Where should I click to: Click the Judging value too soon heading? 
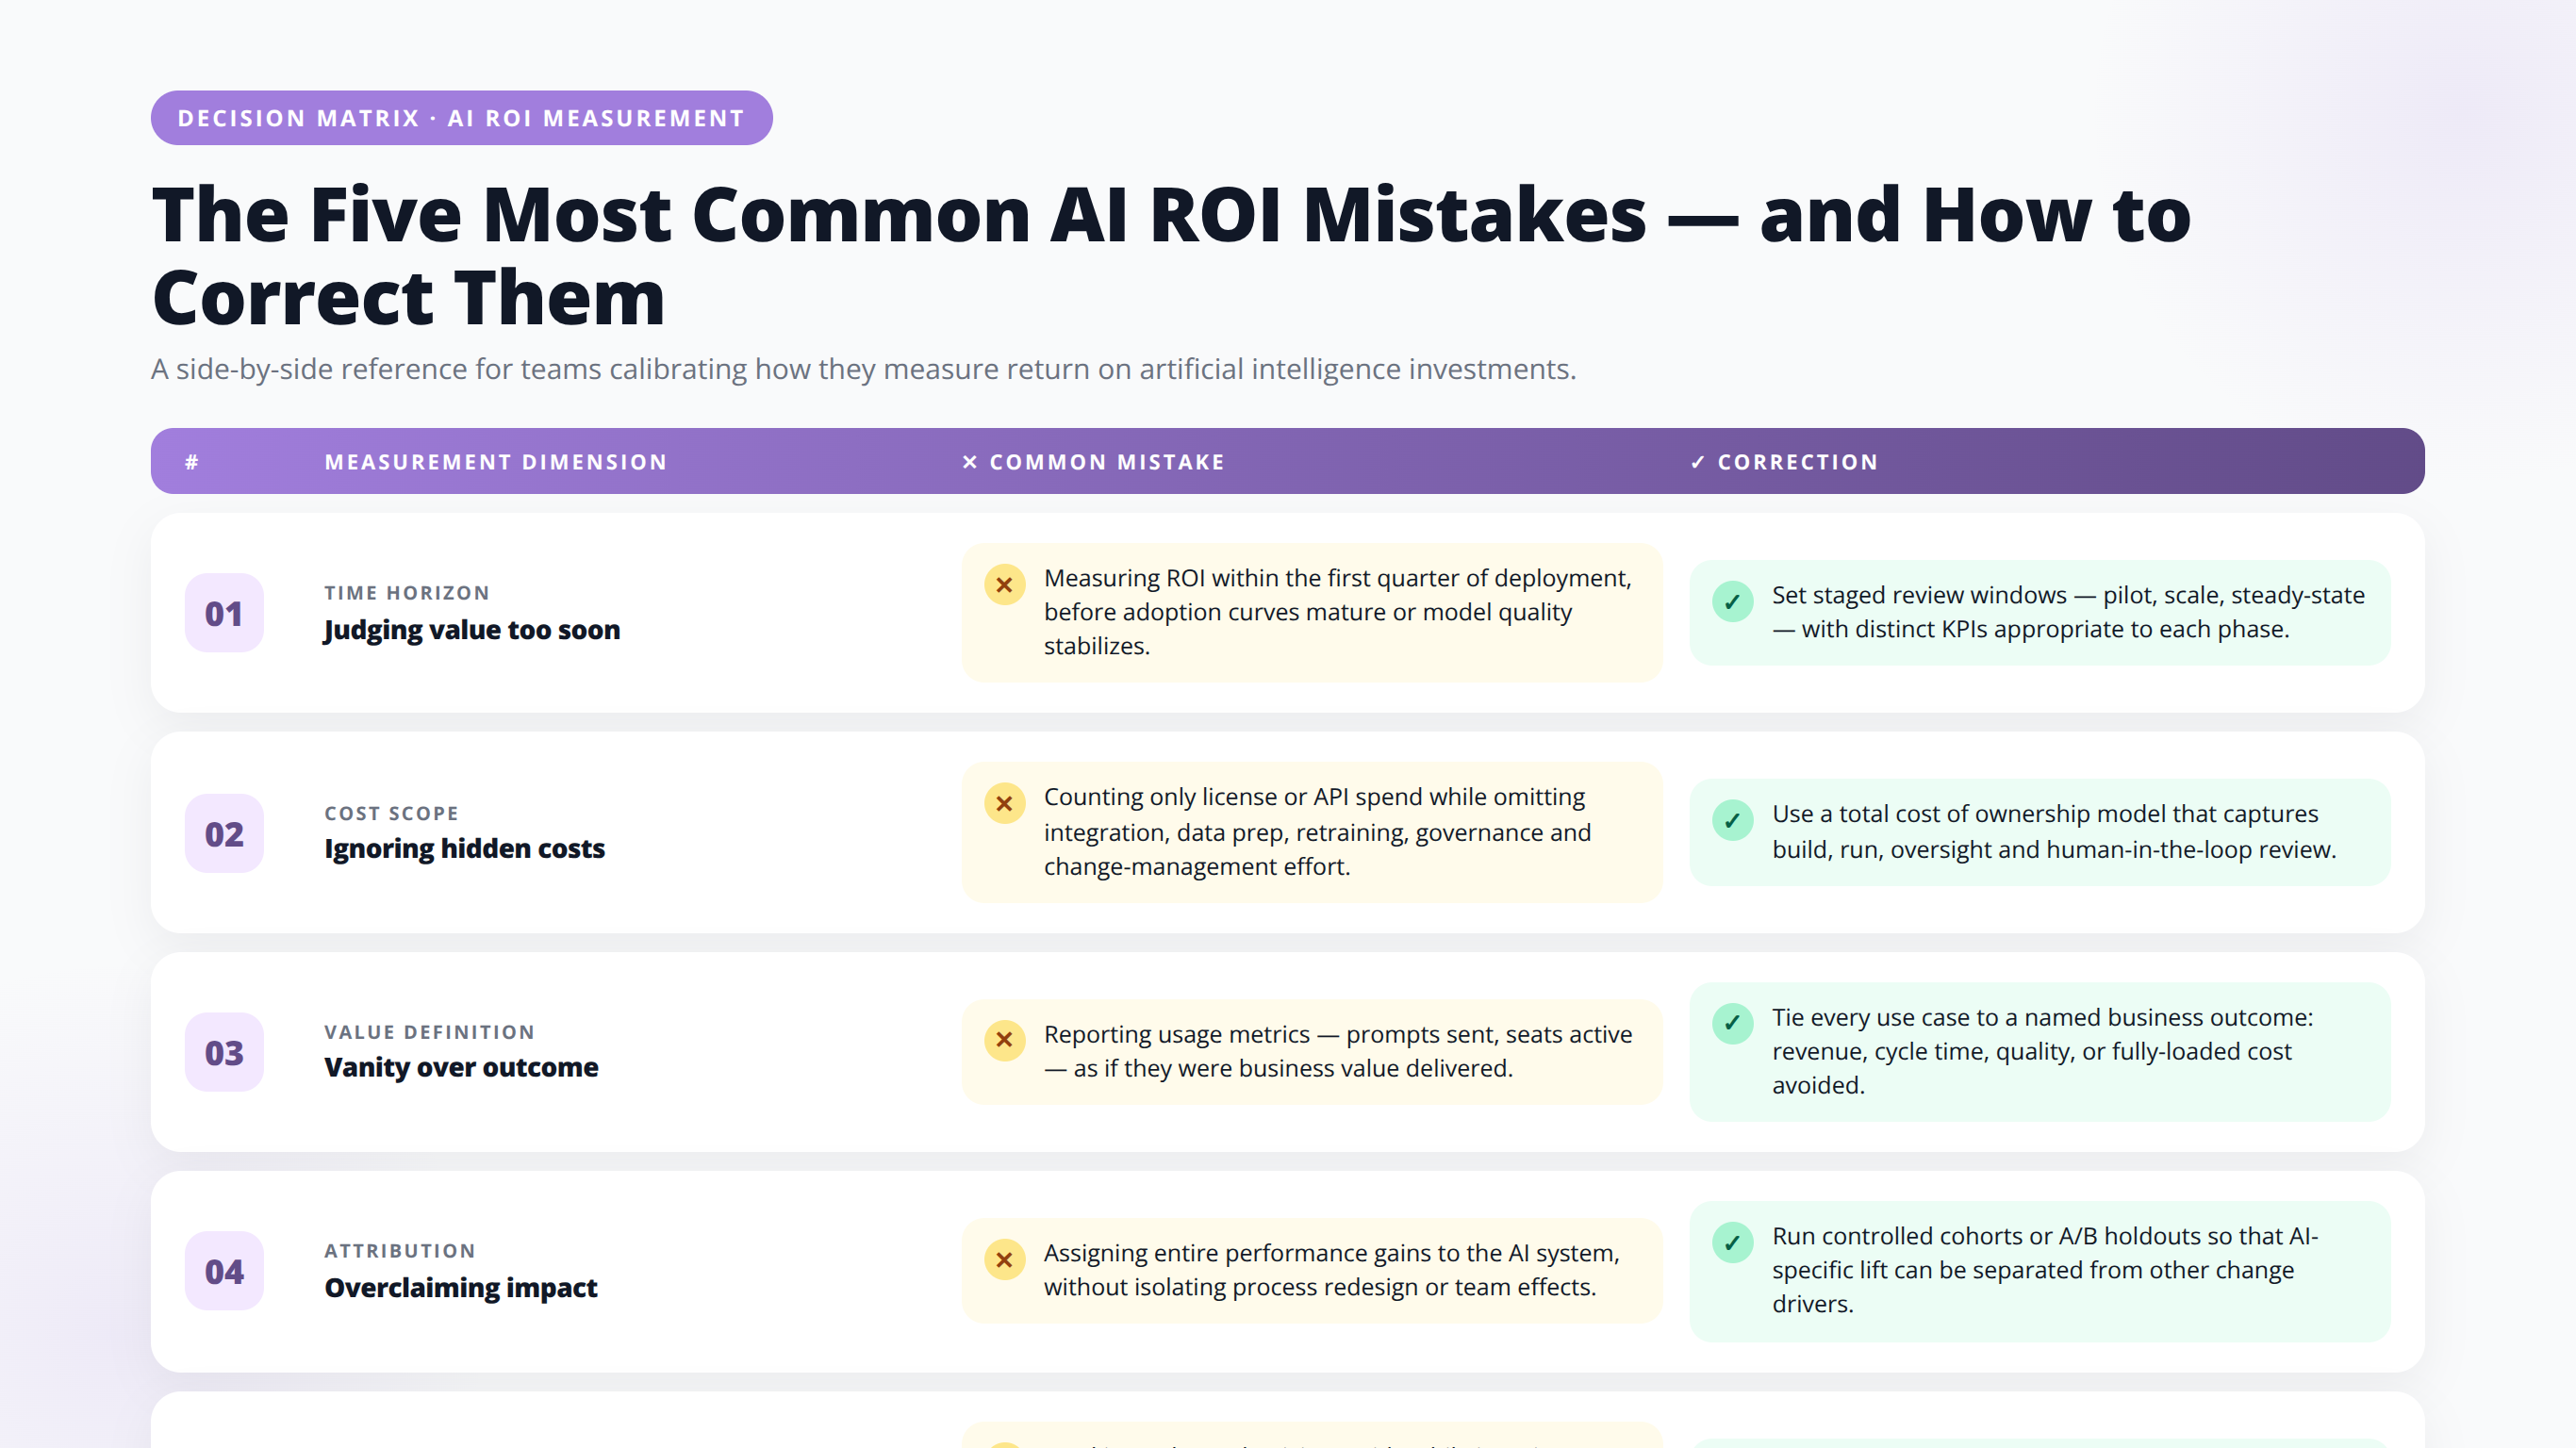pyautogui.click(x=472, y=630)
